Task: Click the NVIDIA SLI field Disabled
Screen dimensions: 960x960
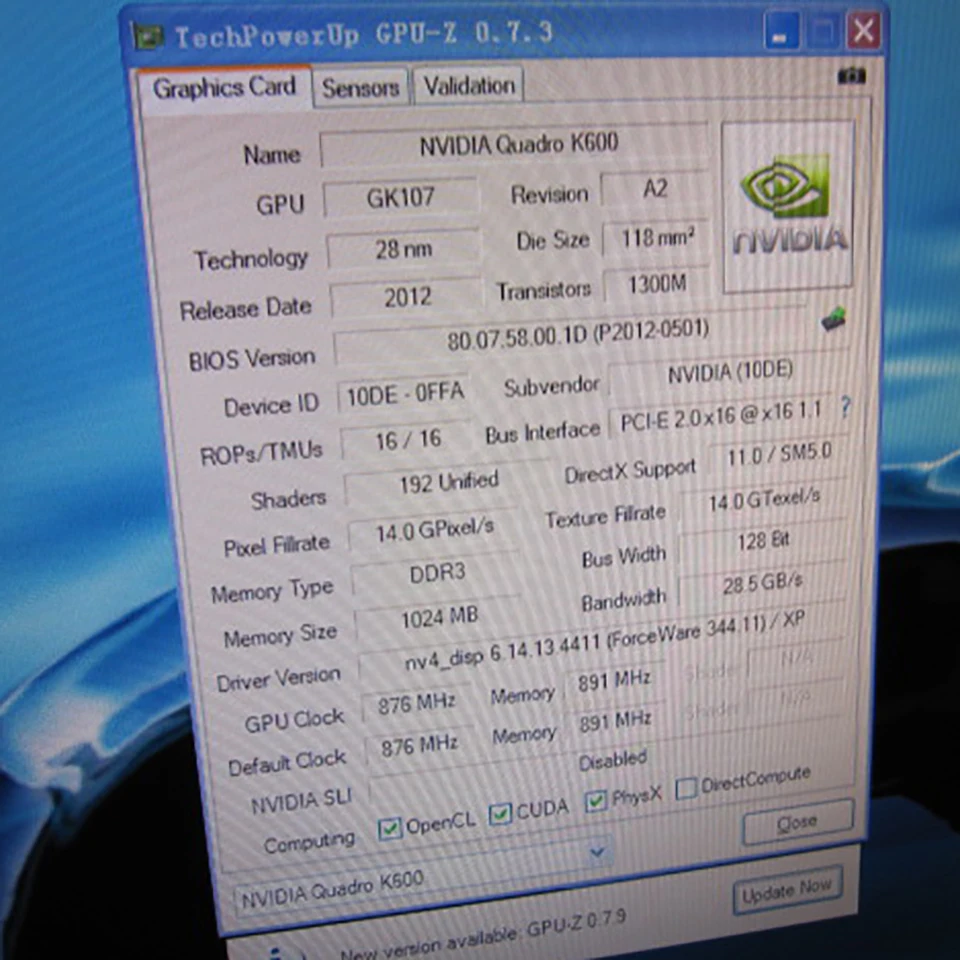Action: pyautogui.click(x=611, y=760)
